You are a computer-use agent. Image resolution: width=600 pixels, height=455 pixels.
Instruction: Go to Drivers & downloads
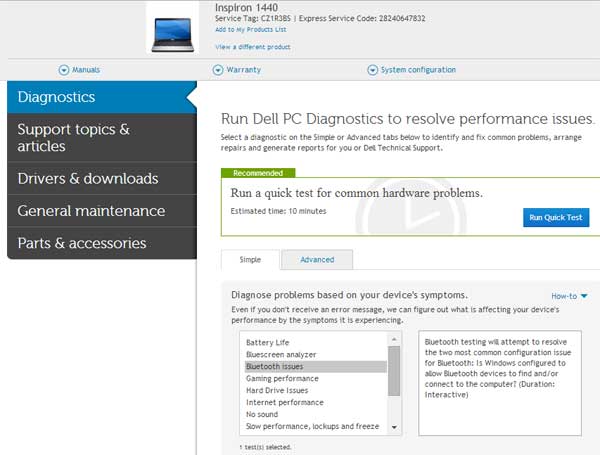click(x=102, y=179)
